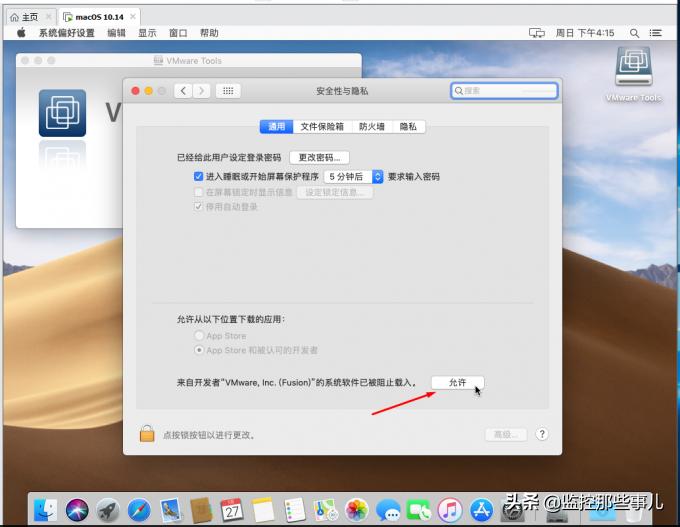Open Photos flower icon in Dock

(356, 510)
